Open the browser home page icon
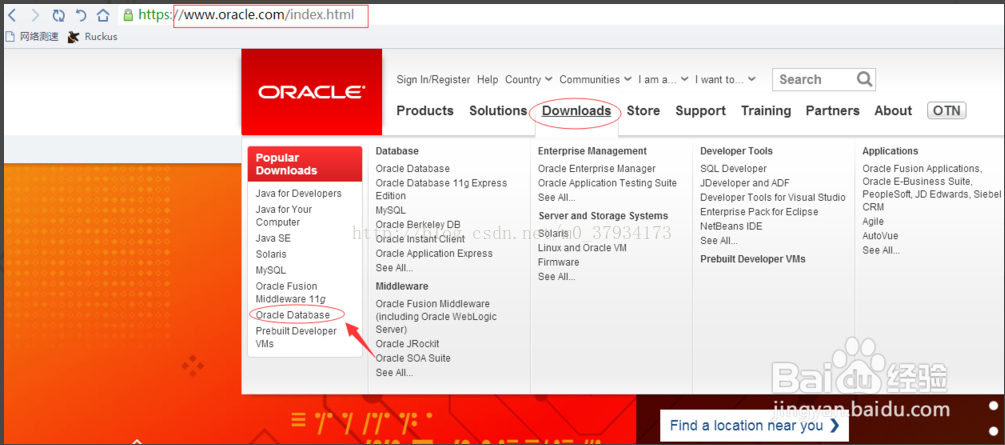Image resolution: width=1005 pixels, height=445 pixels. [103, 15]
